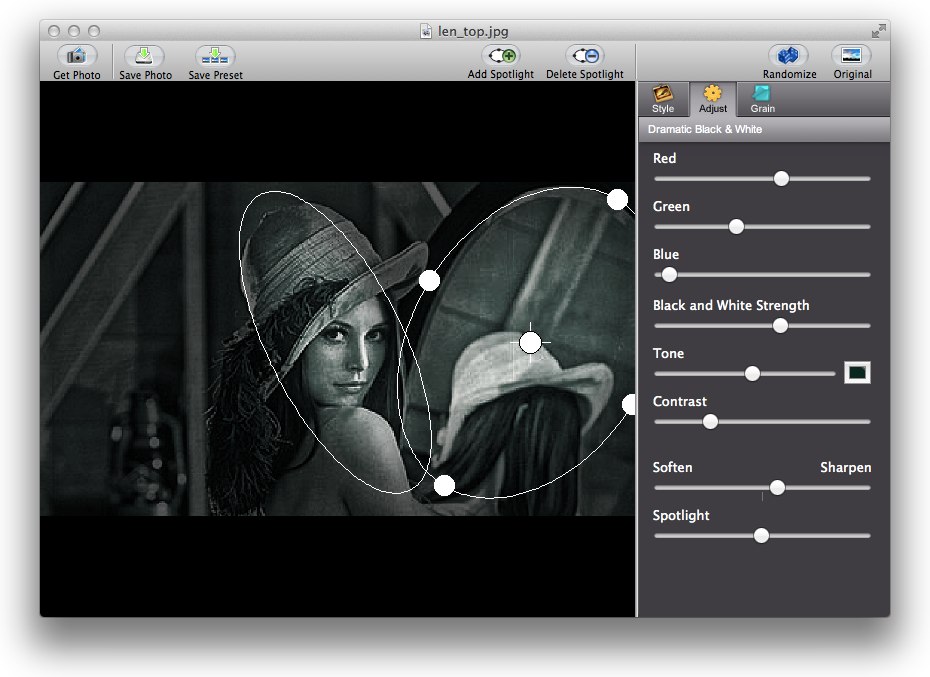
Task: Click the Blue slider handle
Action: [669, 275]
